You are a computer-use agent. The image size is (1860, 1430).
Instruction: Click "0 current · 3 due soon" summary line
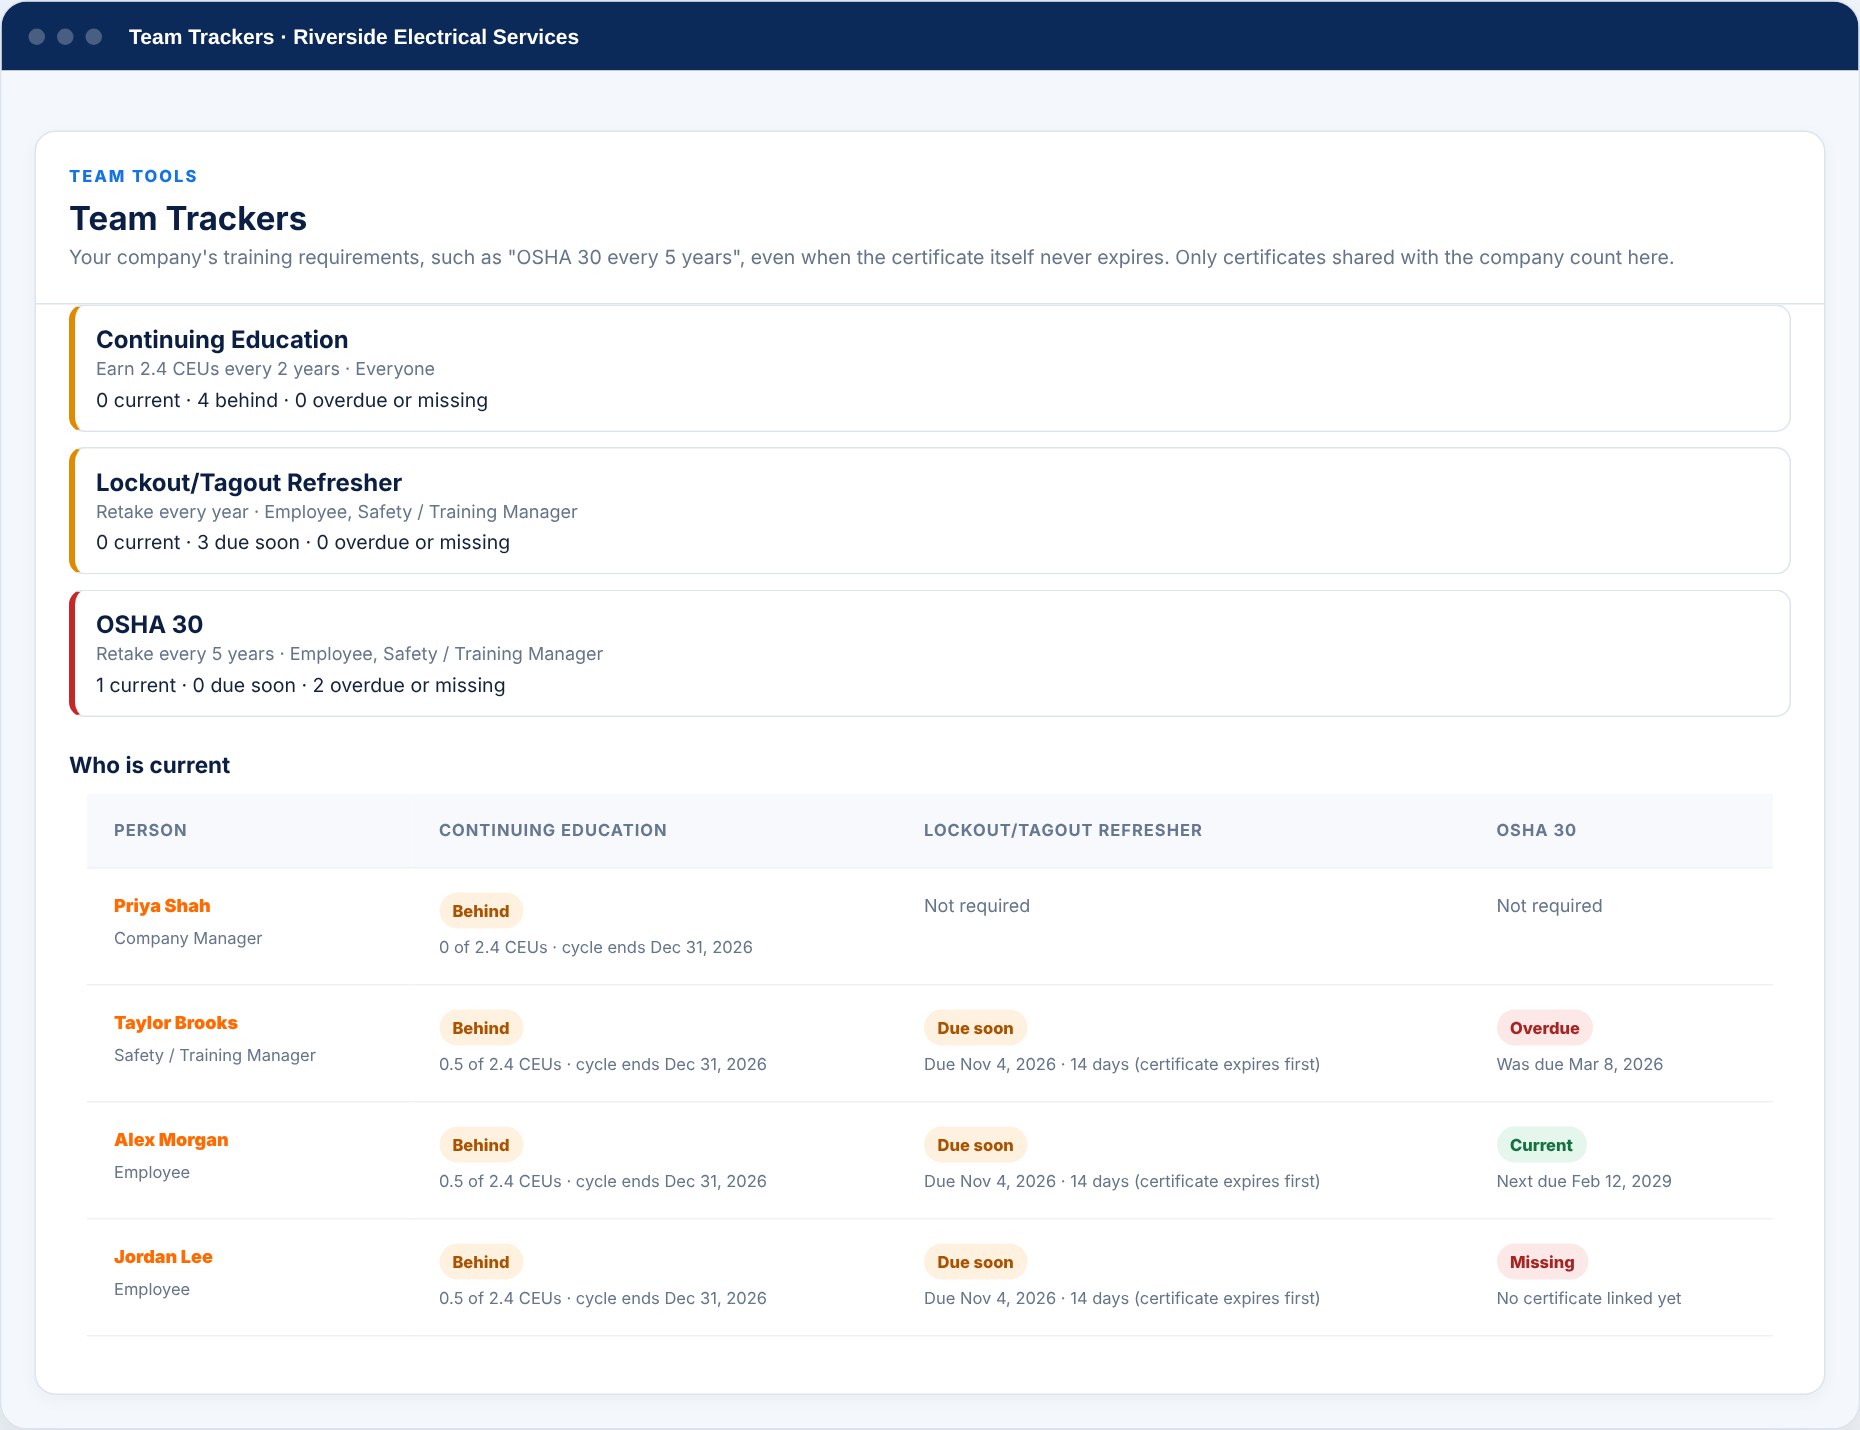(x=303, y=542)
